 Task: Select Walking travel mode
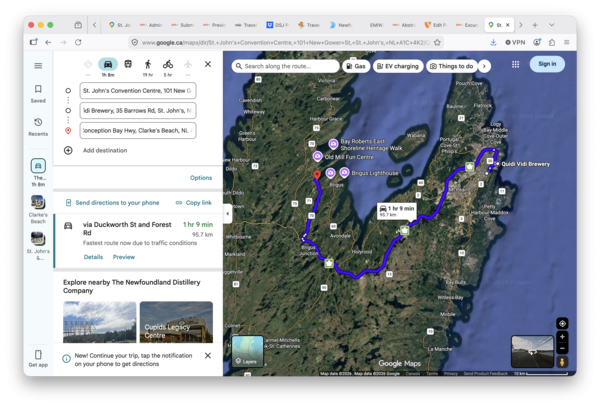click(x=148, y=64)
